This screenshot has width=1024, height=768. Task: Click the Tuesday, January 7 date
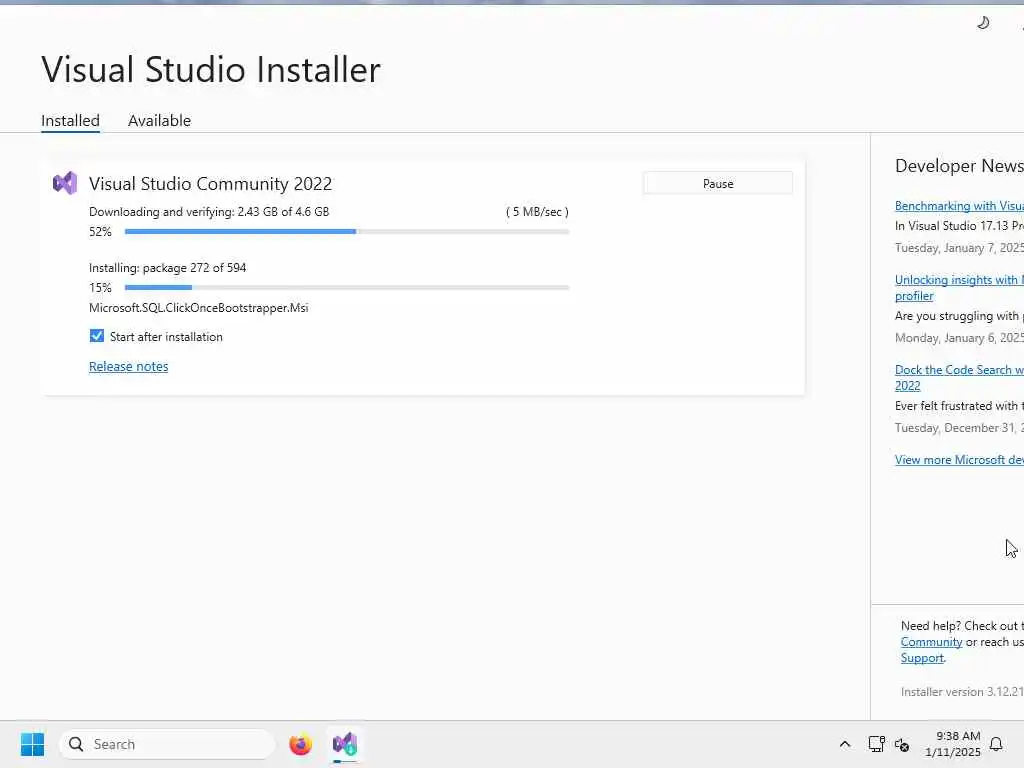959,248
